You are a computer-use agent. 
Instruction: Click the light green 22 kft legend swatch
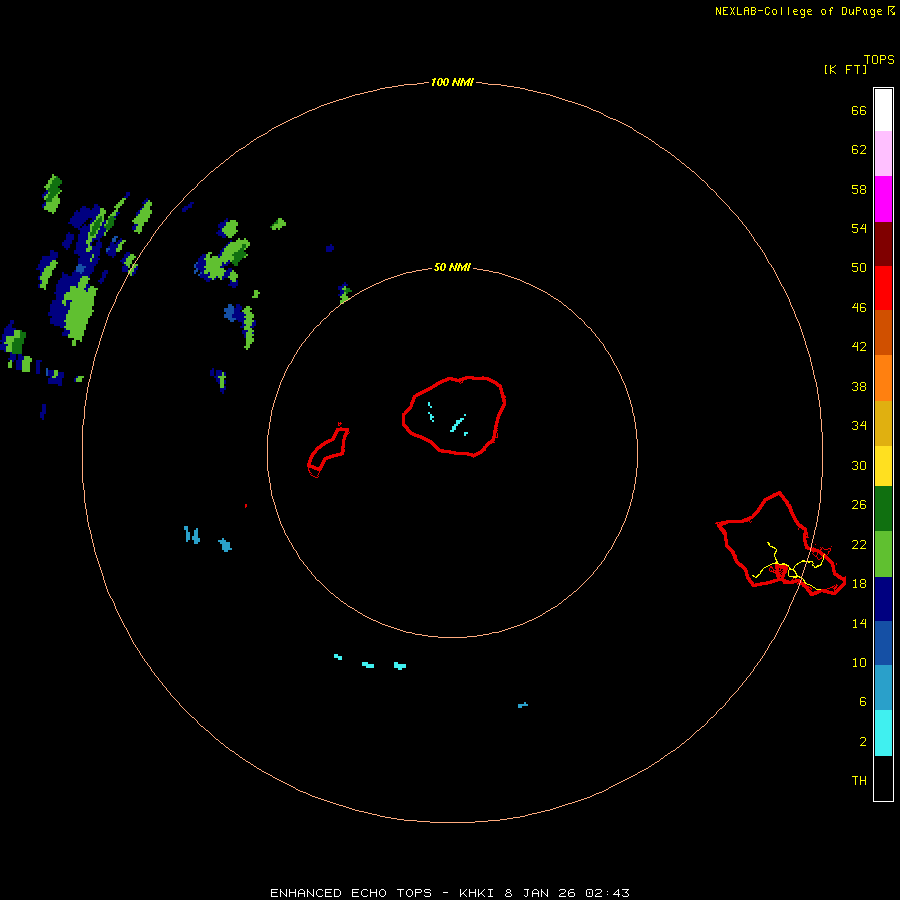883,554
